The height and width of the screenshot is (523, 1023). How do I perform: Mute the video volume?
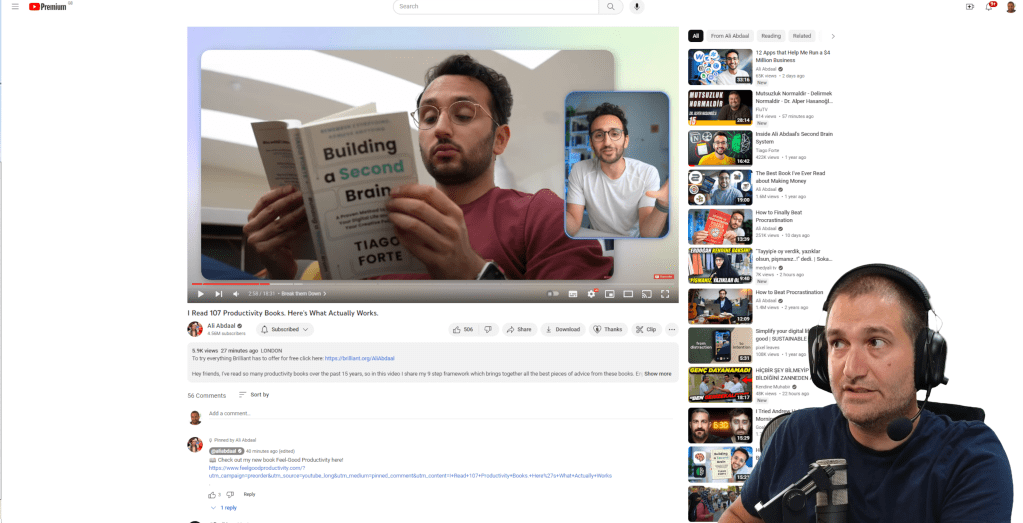tap(236, 294)
